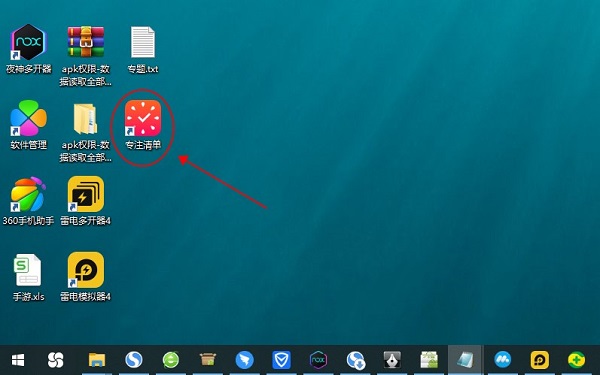The height and width of the screenshot is (375, 600).
Task: Select the 专题.txt text file
Action: click(x=143, y=49)
